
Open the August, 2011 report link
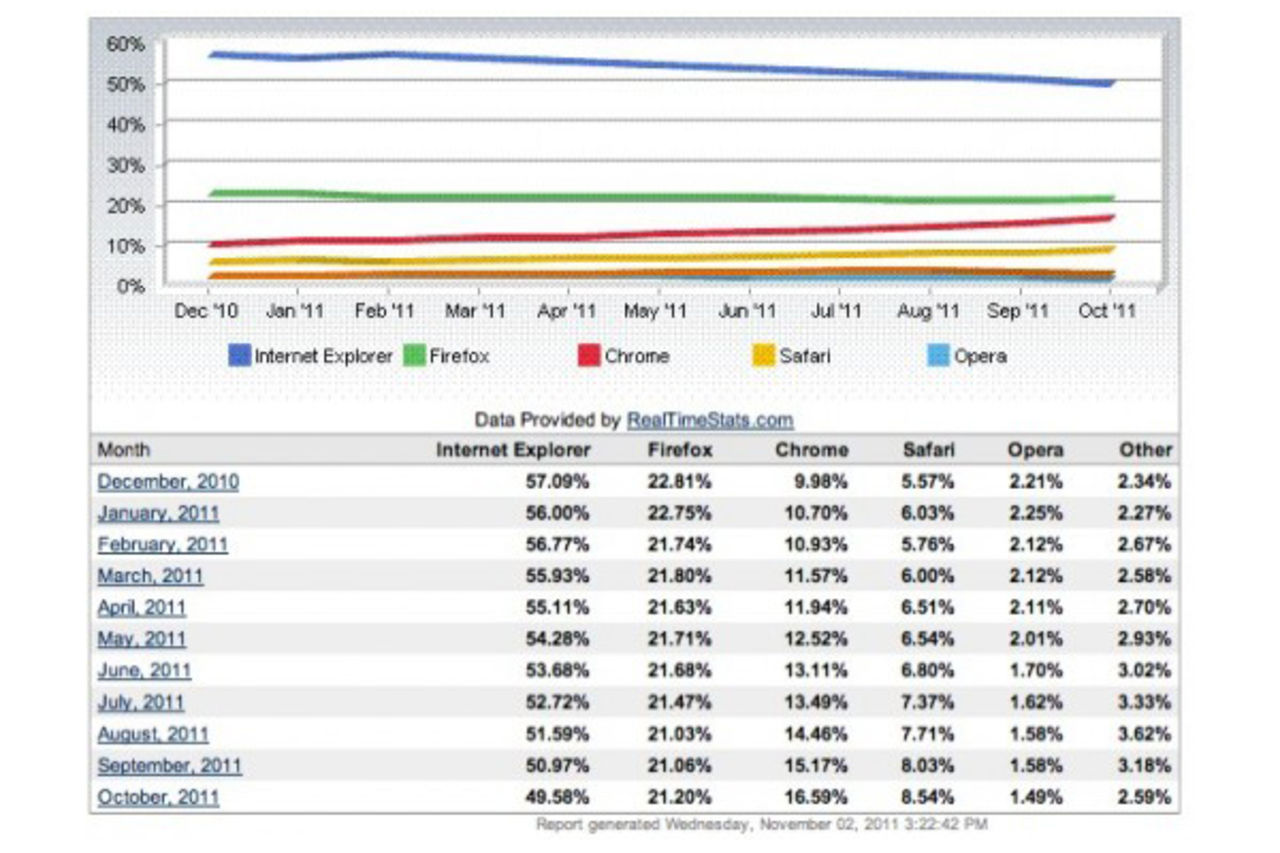pyautogui.click(x=153, y=735)
